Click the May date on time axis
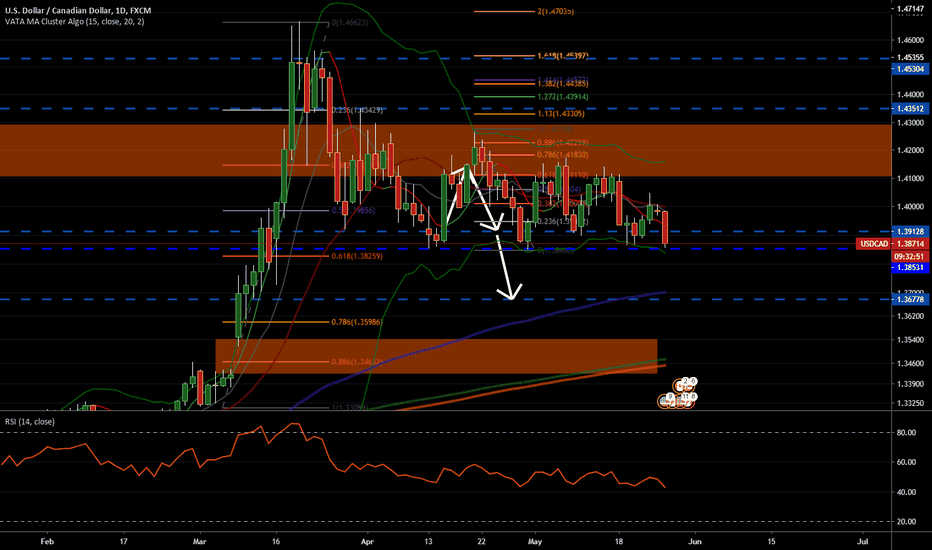Viewport: 932px width, 550px height. (535, 542)
